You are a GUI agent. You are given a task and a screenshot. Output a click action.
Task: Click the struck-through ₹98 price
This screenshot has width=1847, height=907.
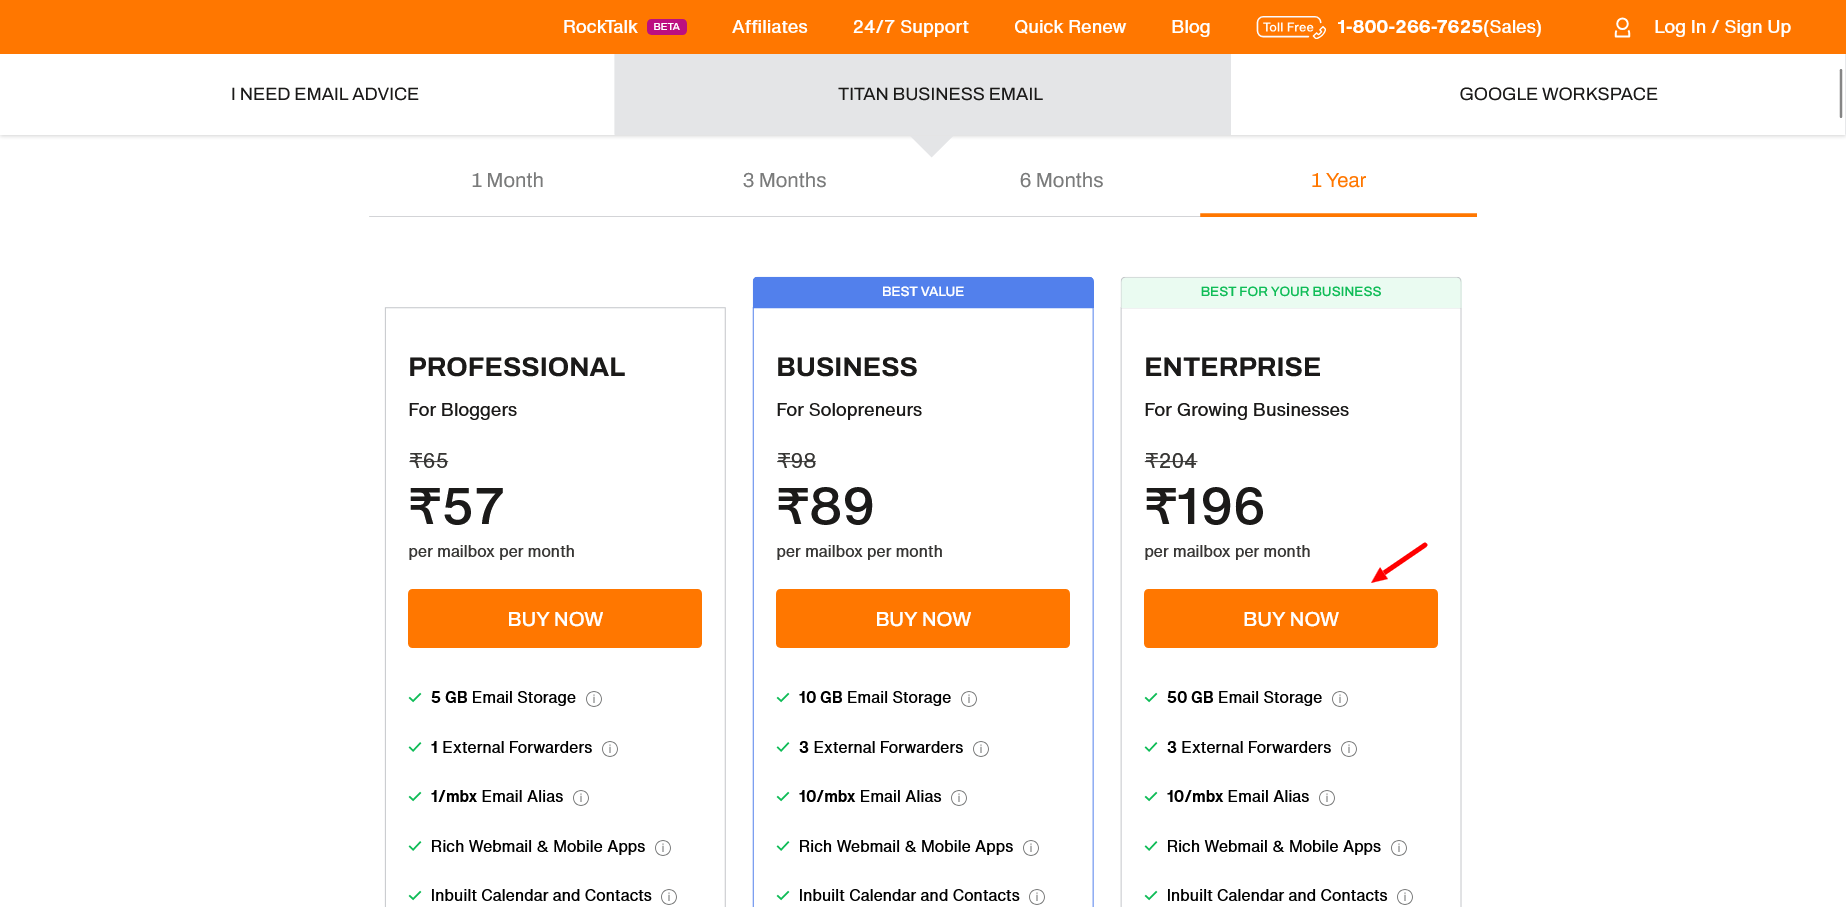[796, 461]
